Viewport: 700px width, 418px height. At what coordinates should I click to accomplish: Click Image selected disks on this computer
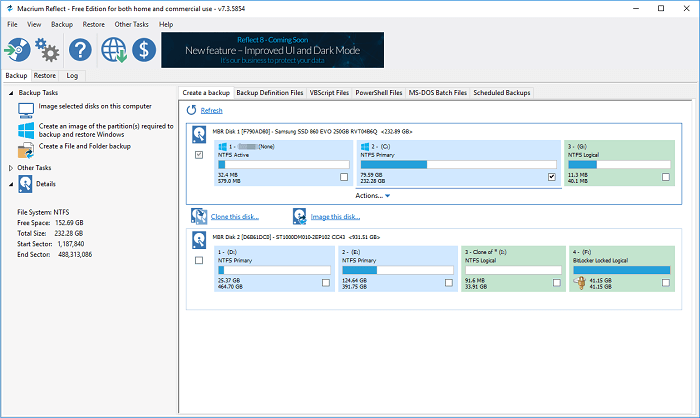click(95, 106)
